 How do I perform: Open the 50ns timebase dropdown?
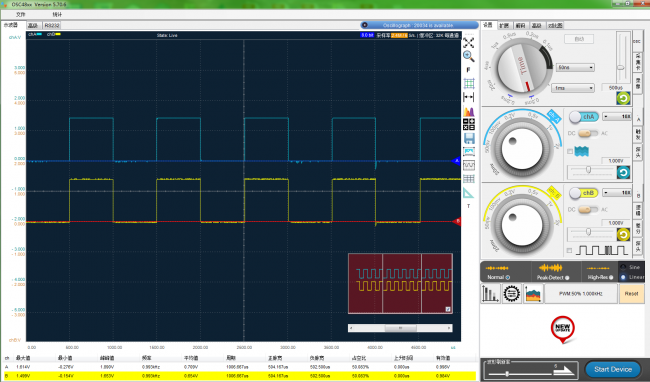[575, 67]
